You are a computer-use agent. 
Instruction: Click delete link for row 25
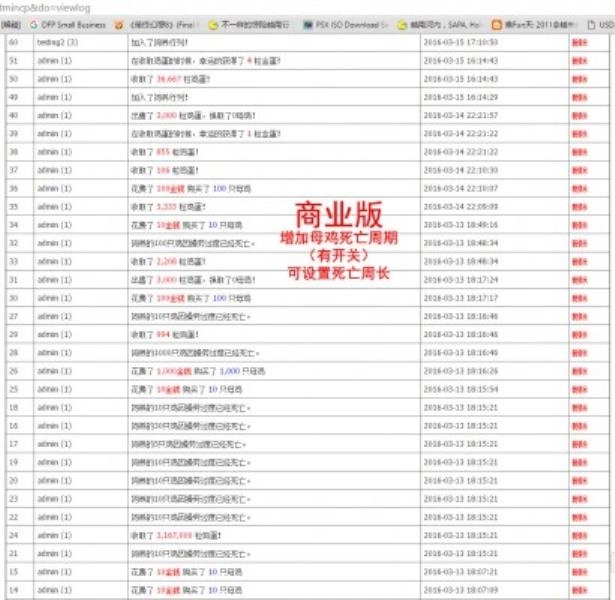579,389
